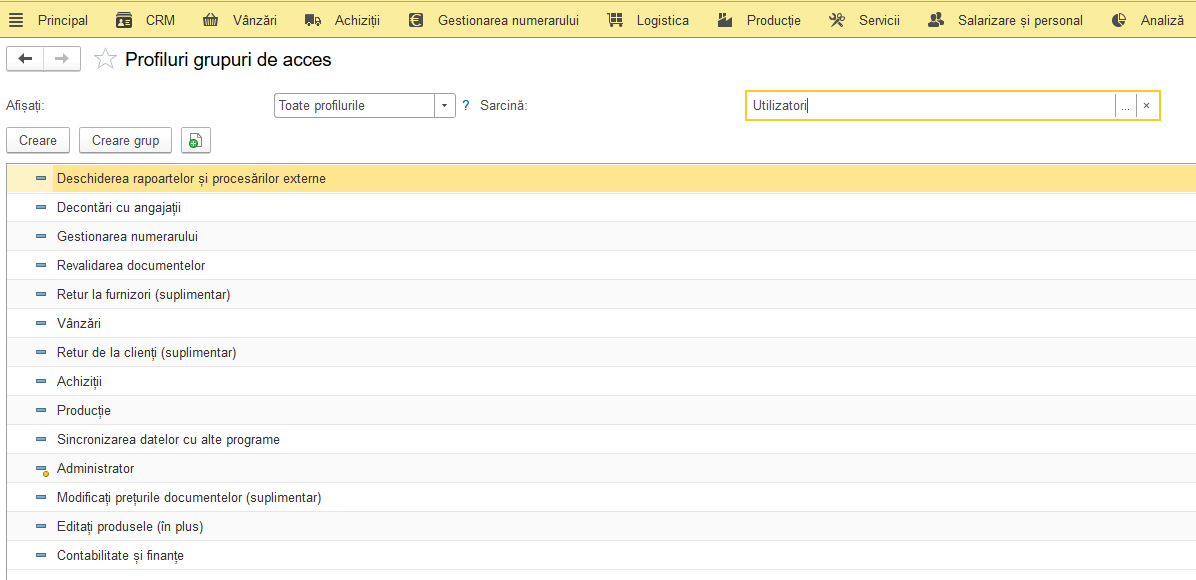Screen dimensions: 1196x580
Task: Open Sarcină selection with ellipsis button
Action: [x=1126, y=105]
